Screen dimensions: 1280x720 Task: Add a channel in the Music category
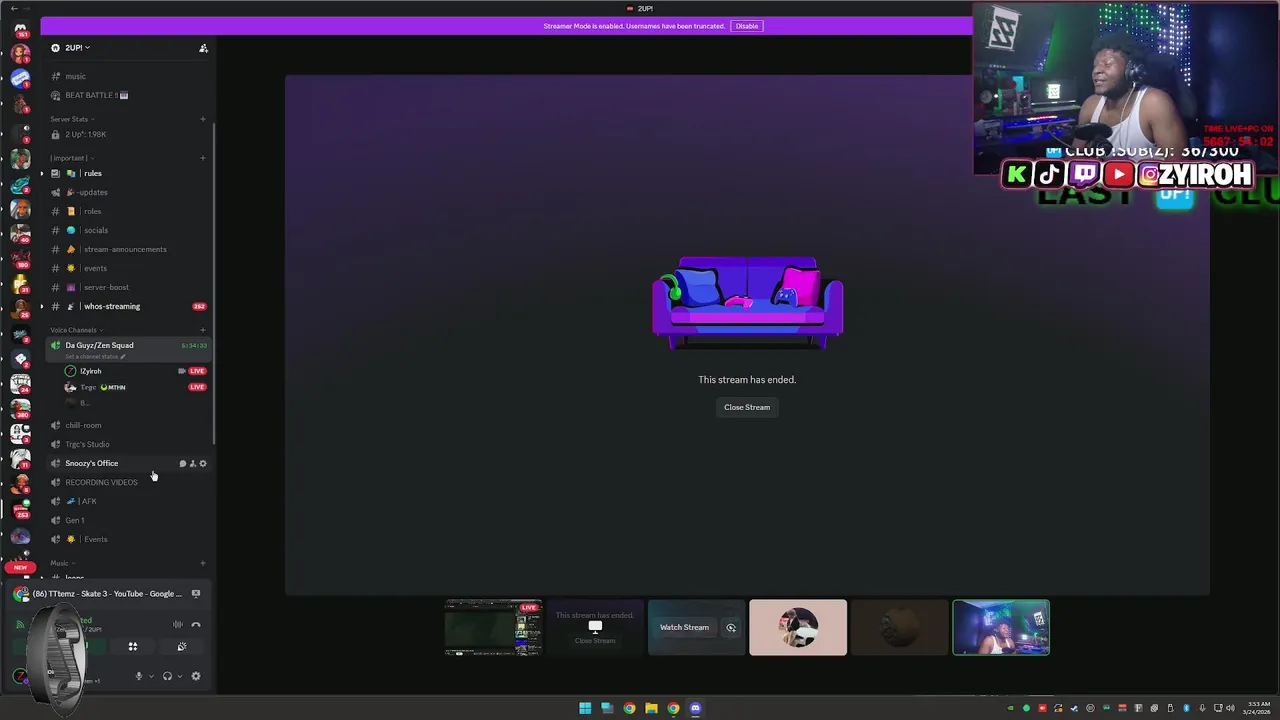[203, 563]
